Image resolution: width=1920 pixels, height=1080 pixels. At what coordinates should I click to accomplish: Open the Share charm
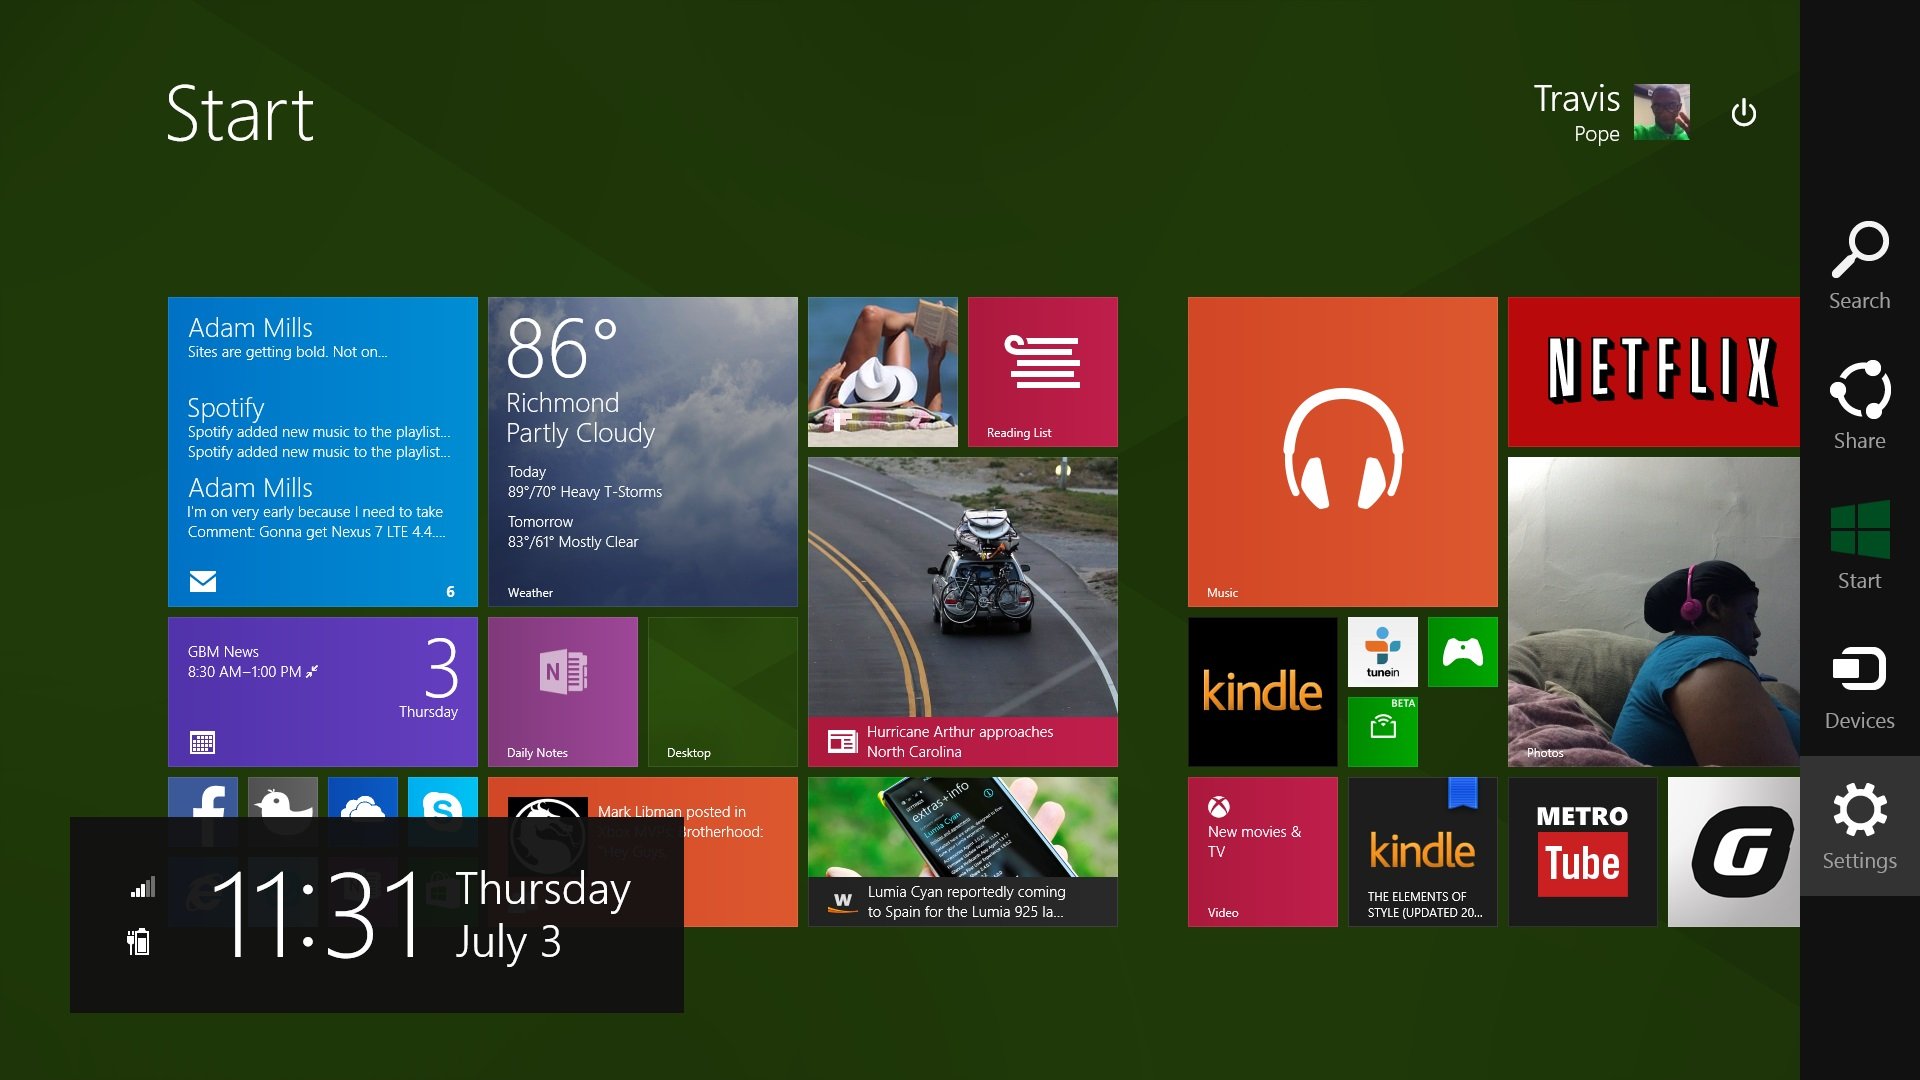click(1859, 406)
